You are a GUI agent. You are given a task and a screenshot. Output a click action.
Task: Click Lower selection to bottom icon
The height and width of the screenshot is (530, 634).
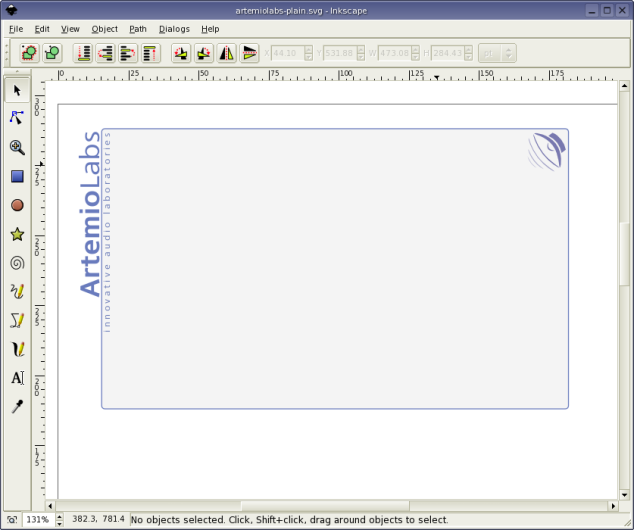coord(83,53)
